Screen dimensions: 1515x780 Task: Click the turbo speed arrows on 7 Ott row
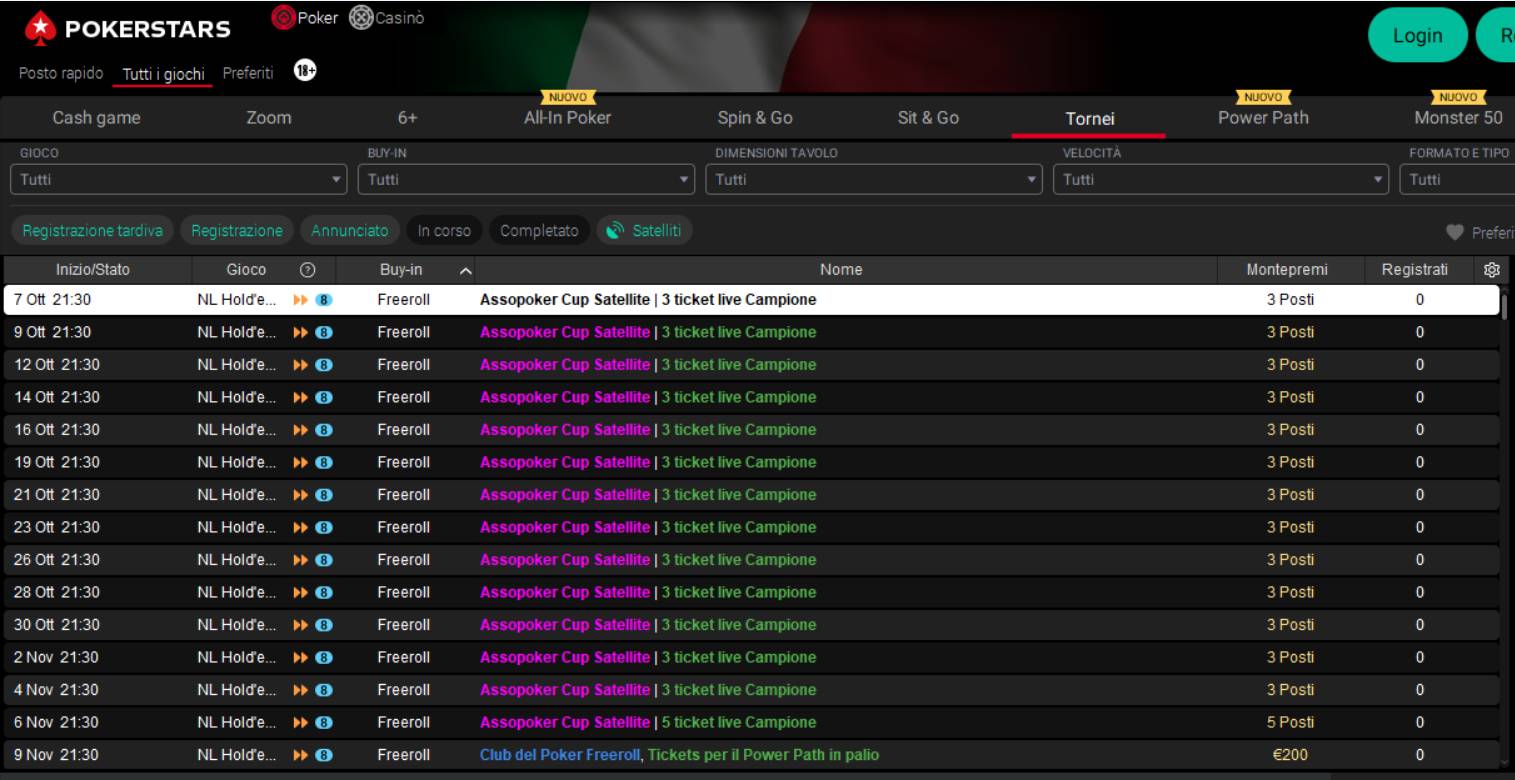300,300
